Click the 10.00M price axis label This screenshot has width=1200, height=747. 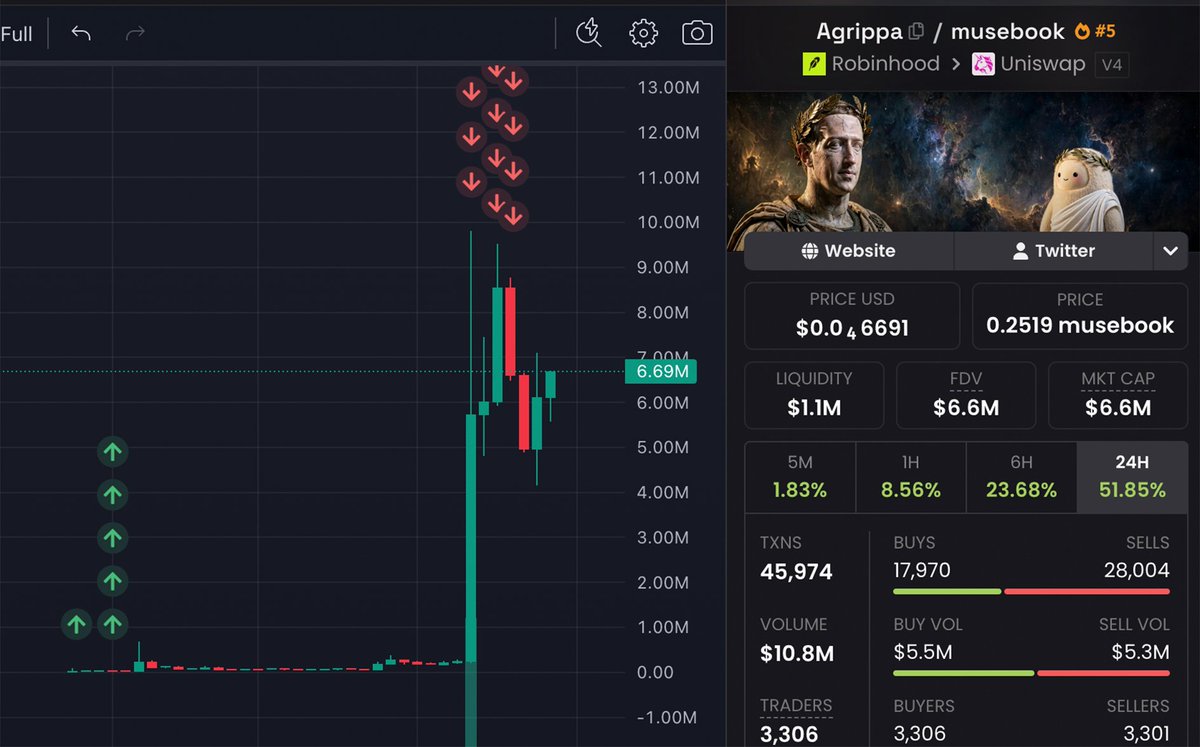pyautogui.click(x=668, y=222)
